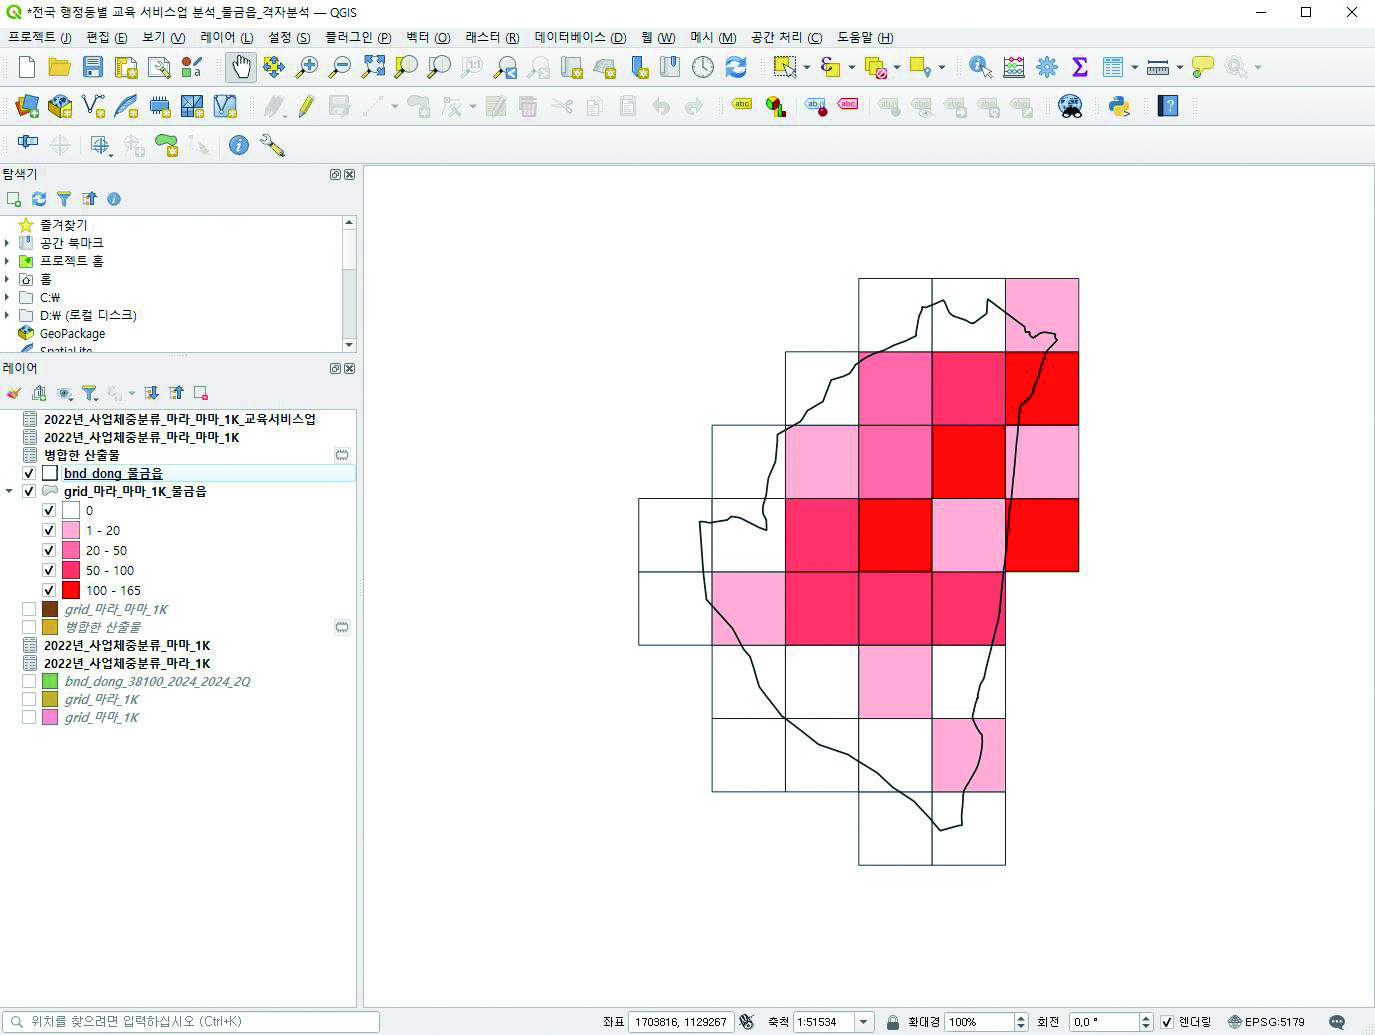
Task: Activate the Identify Features tool
Action: pos(980,67)
